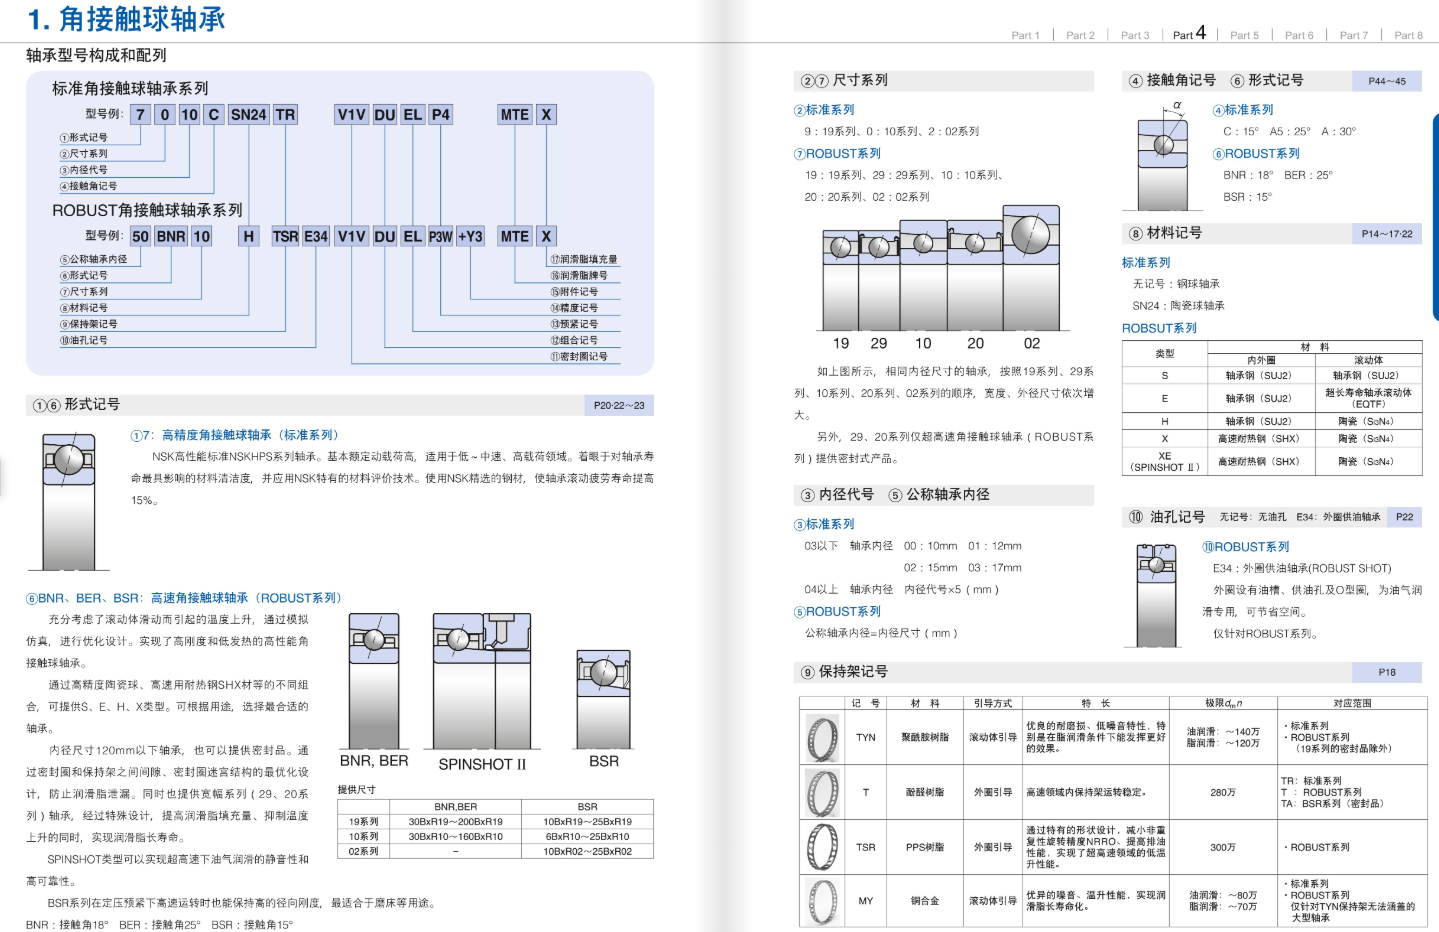Image resolution: width=1439 pixels, height=932 pixels.
Task: Click the 02 series bearing illustration
Action: tap(1030, 268)
